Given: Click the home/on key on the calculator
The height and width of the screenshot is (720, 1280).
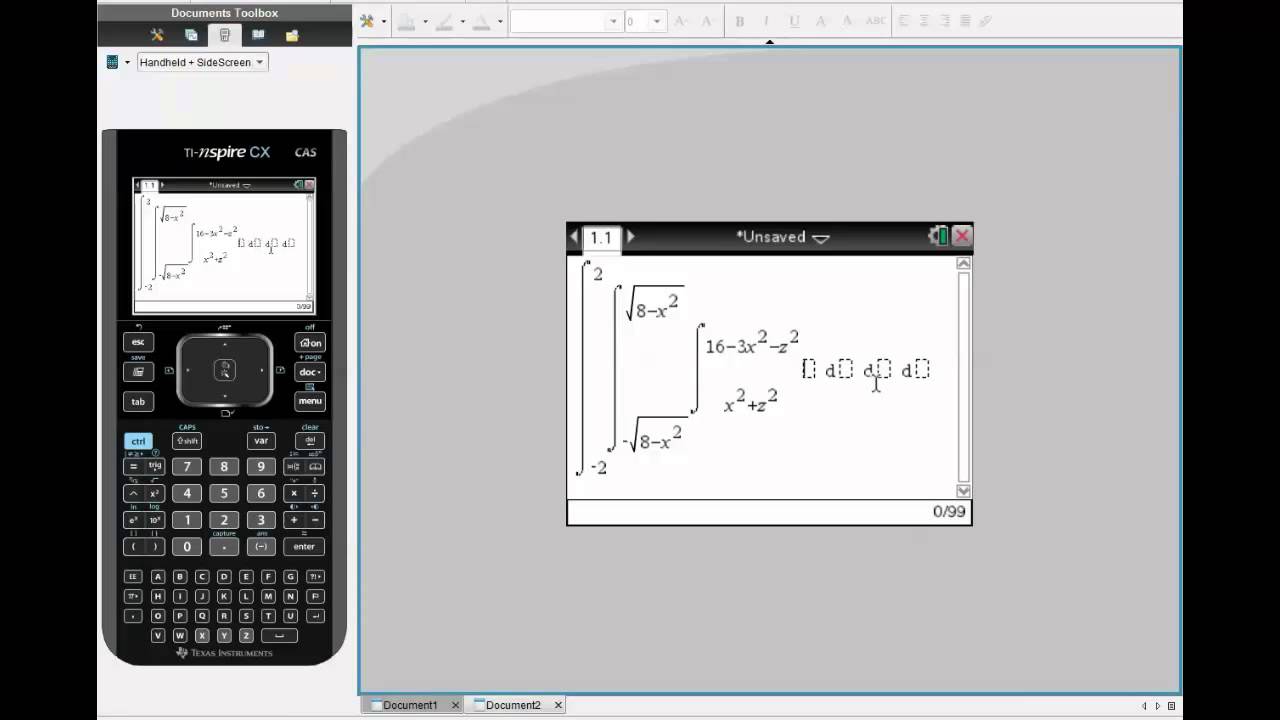Looking at the screenshot, I should [310, 343].
